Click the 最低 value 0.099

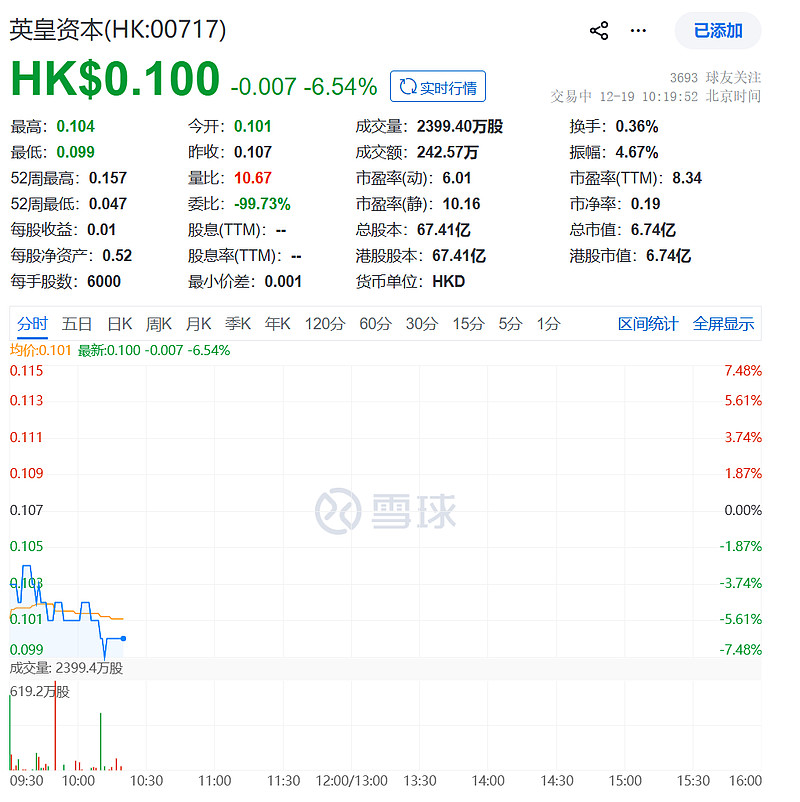[76, 152]
